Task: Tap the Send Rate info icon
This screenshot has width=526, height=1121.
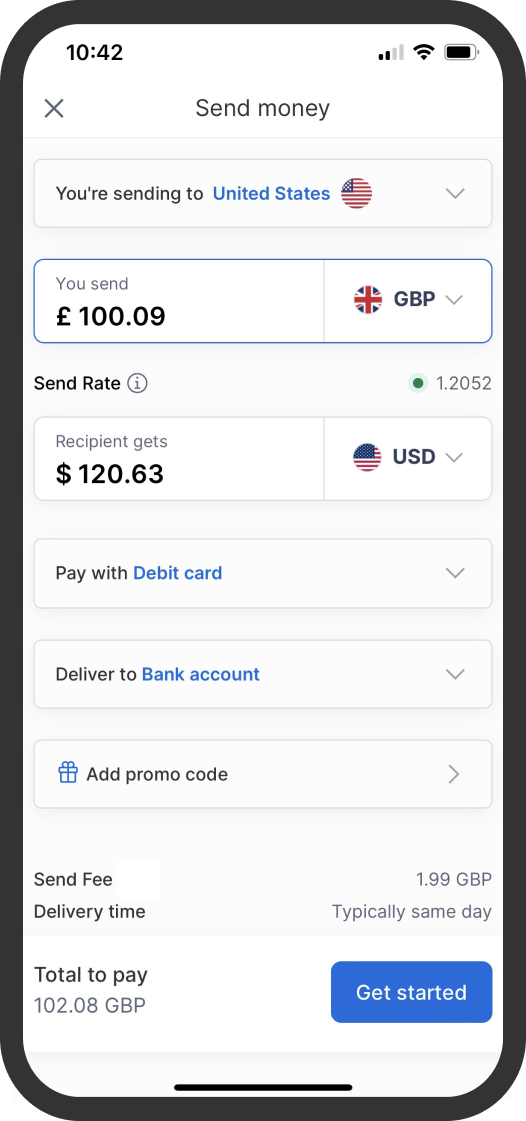Action: pyautogui.click(x=137, y=383)
